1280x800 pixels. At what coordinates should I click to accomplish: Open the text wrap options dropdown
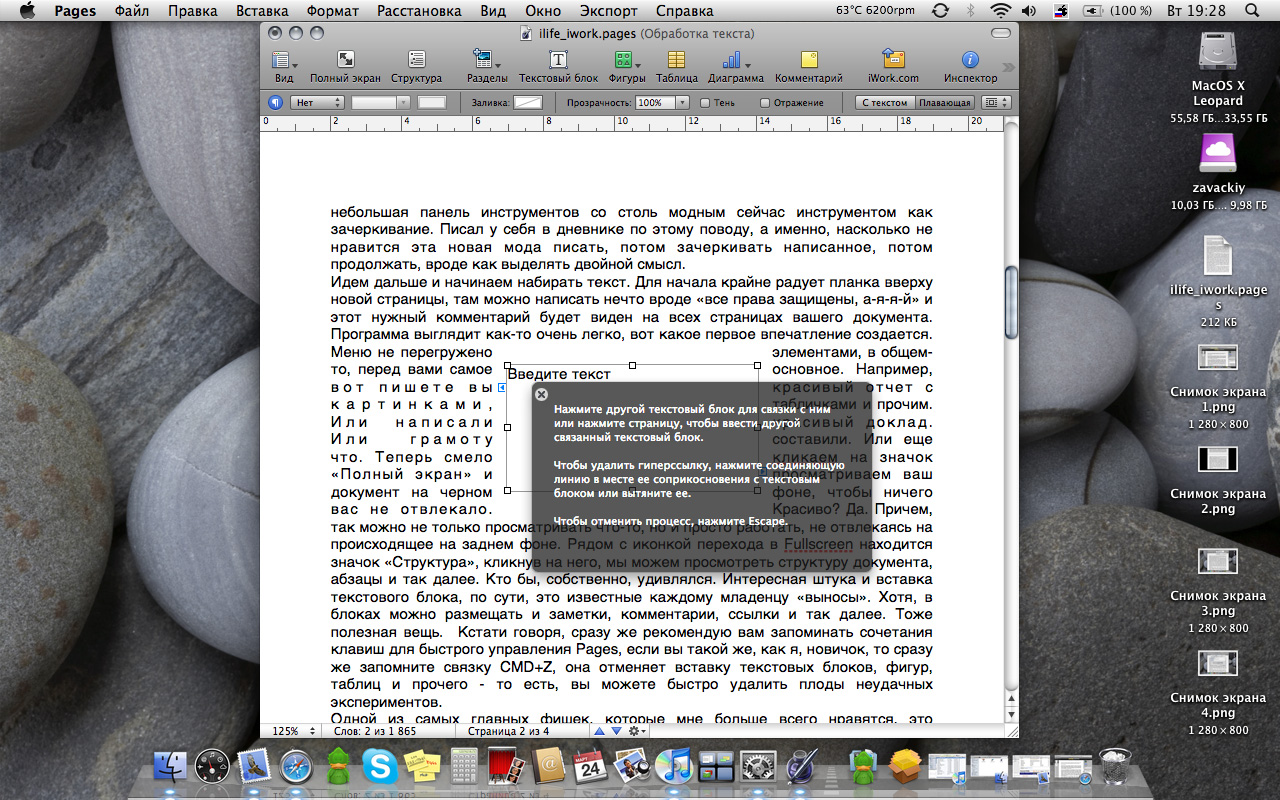pos(996,102)
